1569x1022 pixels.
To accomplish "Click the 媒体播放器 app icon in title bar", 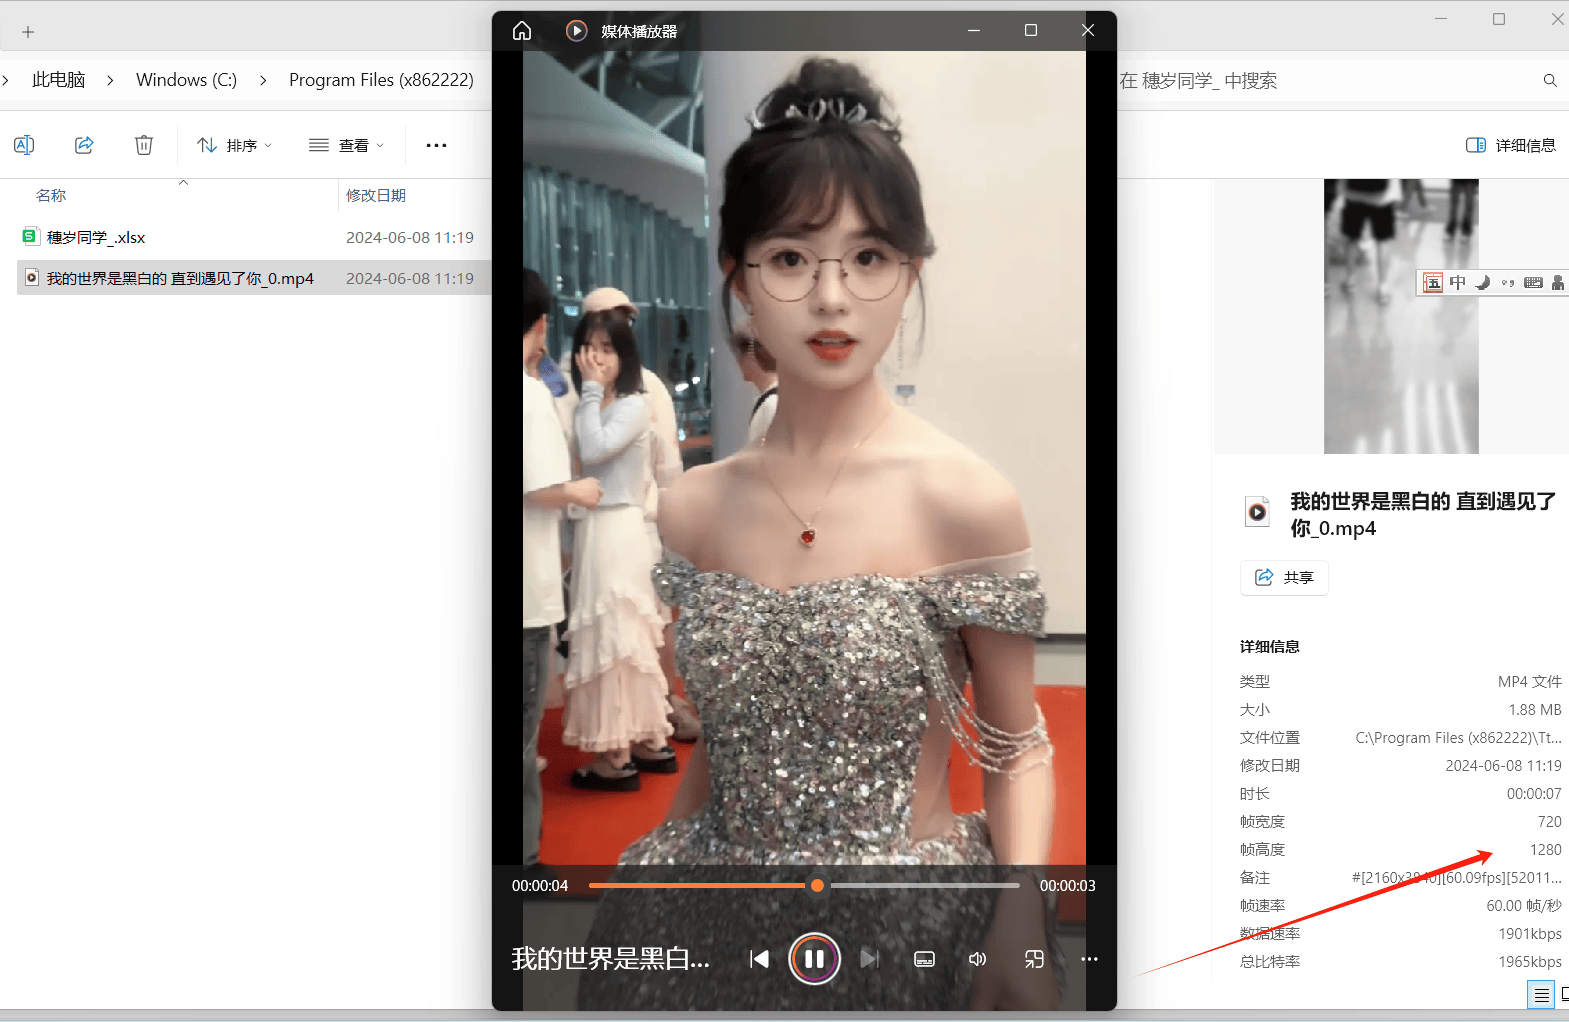I will (x=576, y=31).
